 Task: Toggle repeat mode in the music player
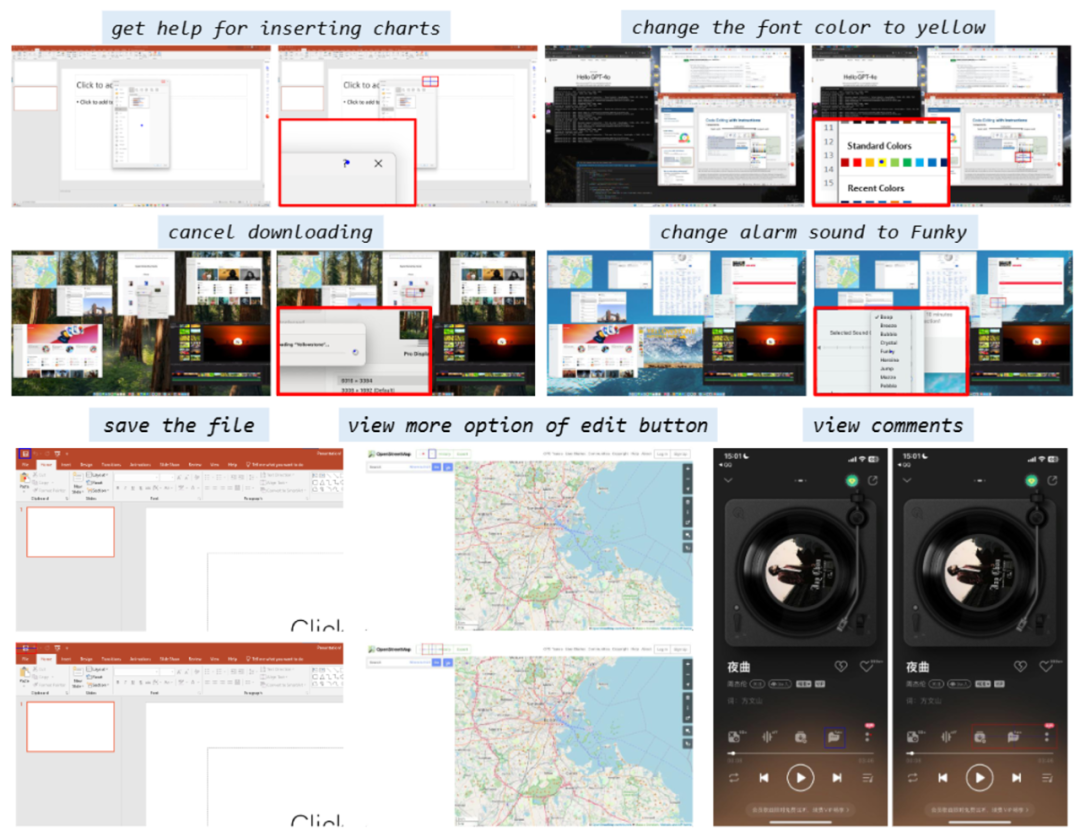click(x=734, y=776)
